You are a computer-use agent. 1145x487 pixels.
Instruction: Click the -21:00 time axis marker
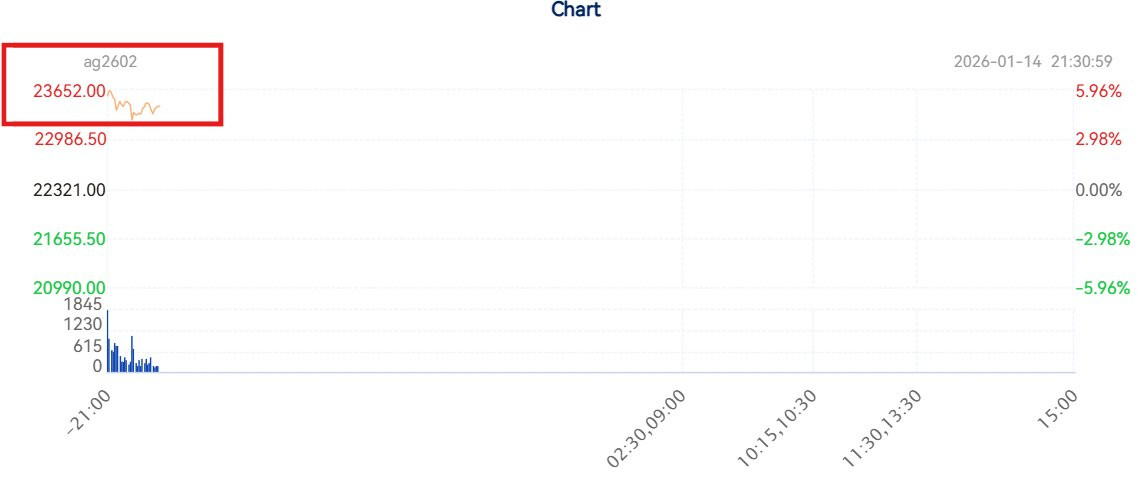coord(88,413)
